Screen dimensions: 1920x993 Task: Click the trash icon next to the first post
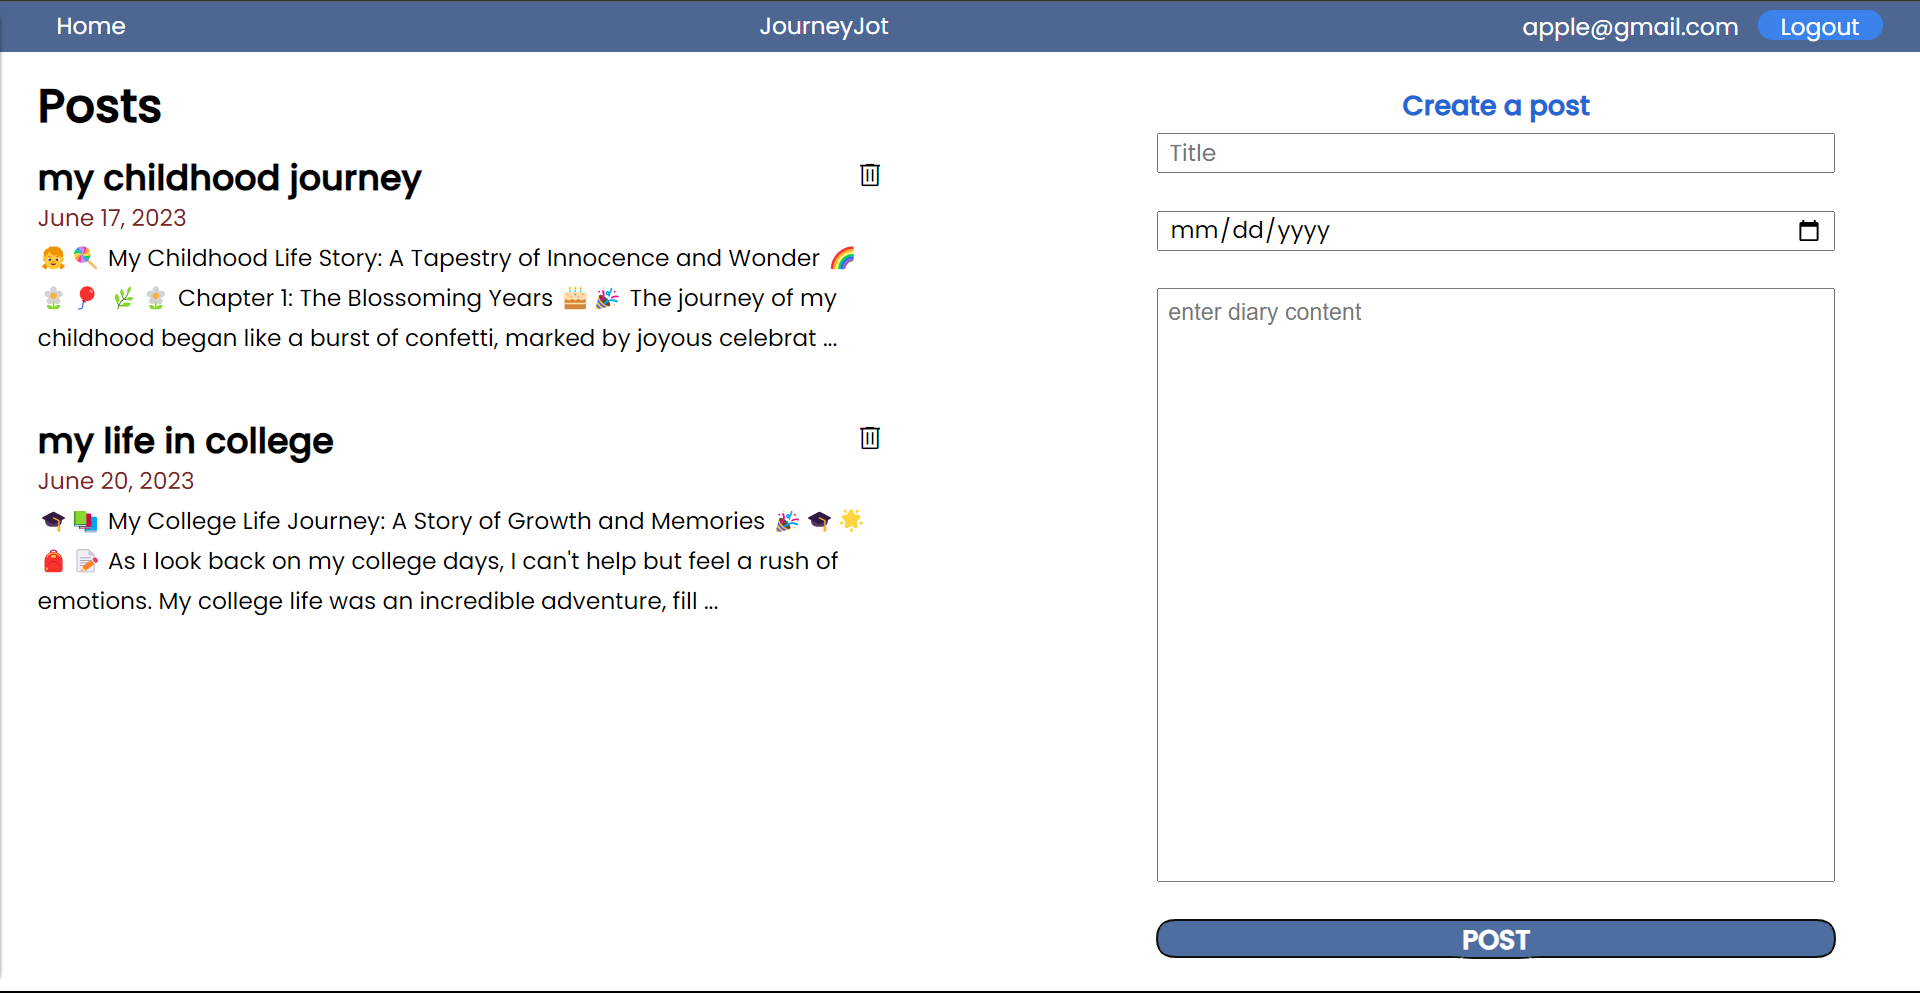(x=869, y=175)
